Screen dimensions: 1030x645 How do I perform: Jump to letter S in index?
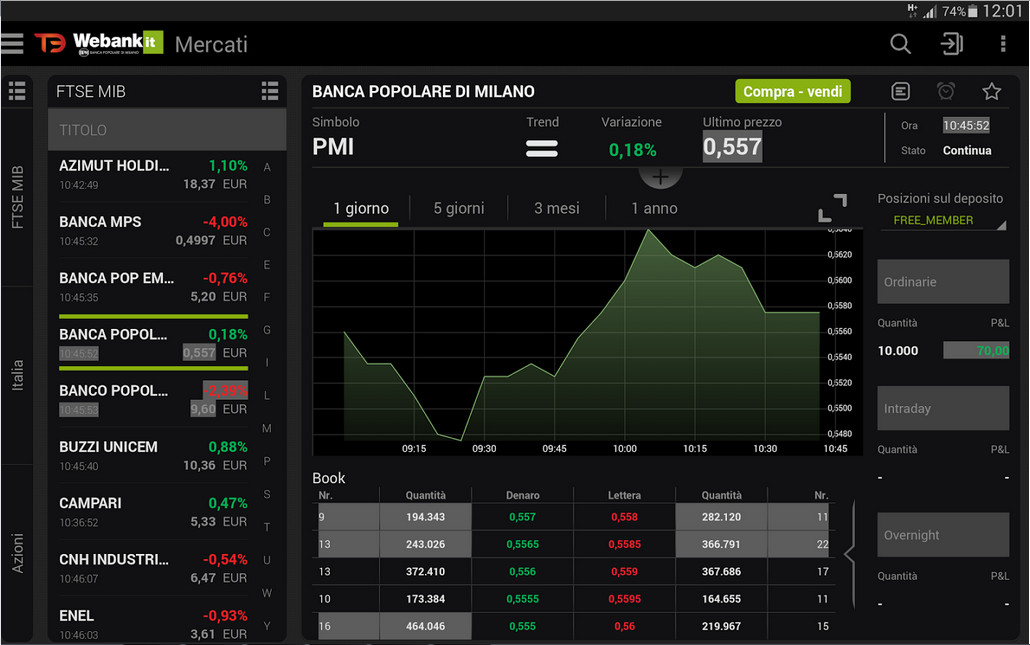pos(267,494)
